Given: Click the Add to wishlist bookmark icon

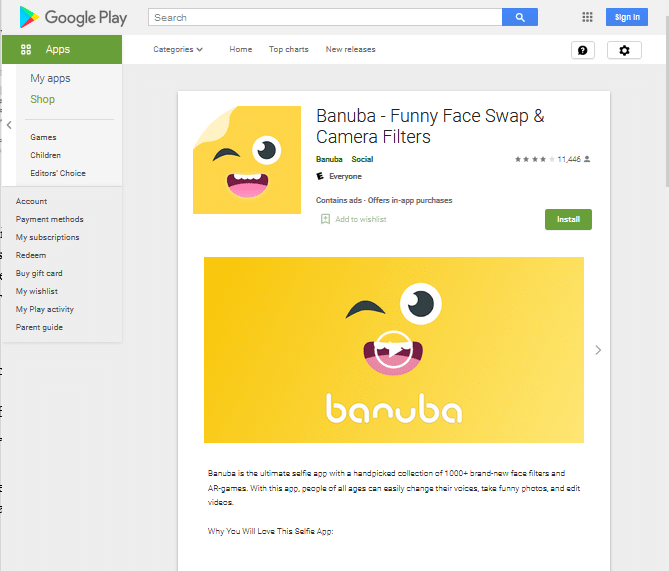Looking at the screenshot, I should pyautogui.click(x=325, y=219).
